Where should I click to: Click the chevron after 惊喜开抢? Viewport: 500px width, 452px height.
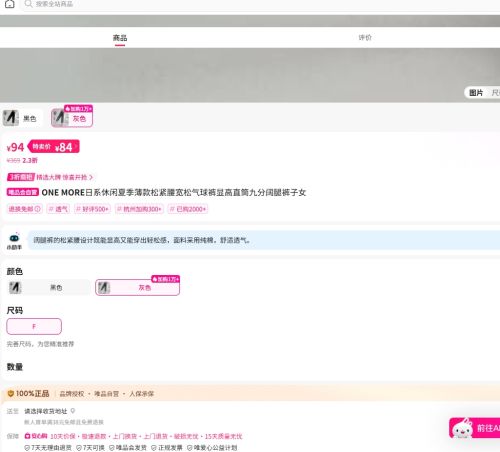(91, 177)
